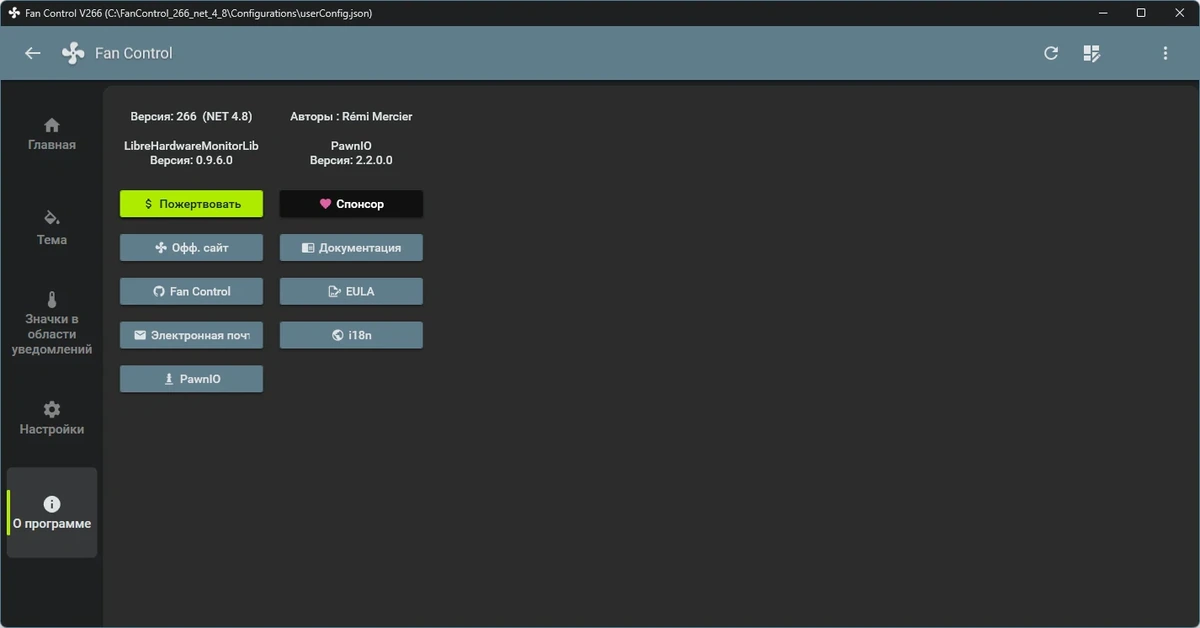This screenshot has width=1200, height=628.
Task: Go to the Настройки tab
Action: pos(52,419)
